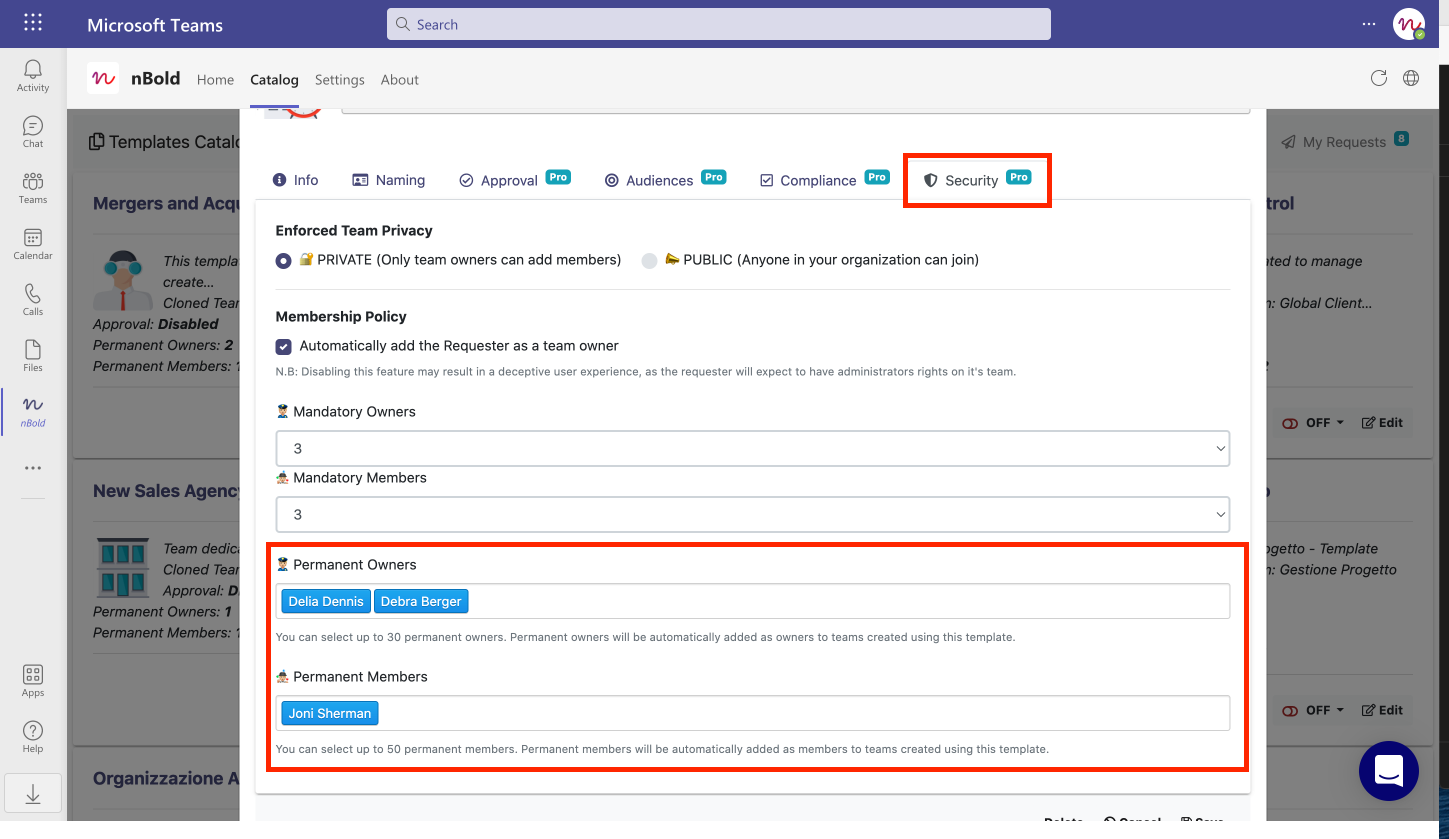The height and width of the screenshot is (839, 1449).
Task: Open the blue chat support bubble
Action: tap(1388, 771)
